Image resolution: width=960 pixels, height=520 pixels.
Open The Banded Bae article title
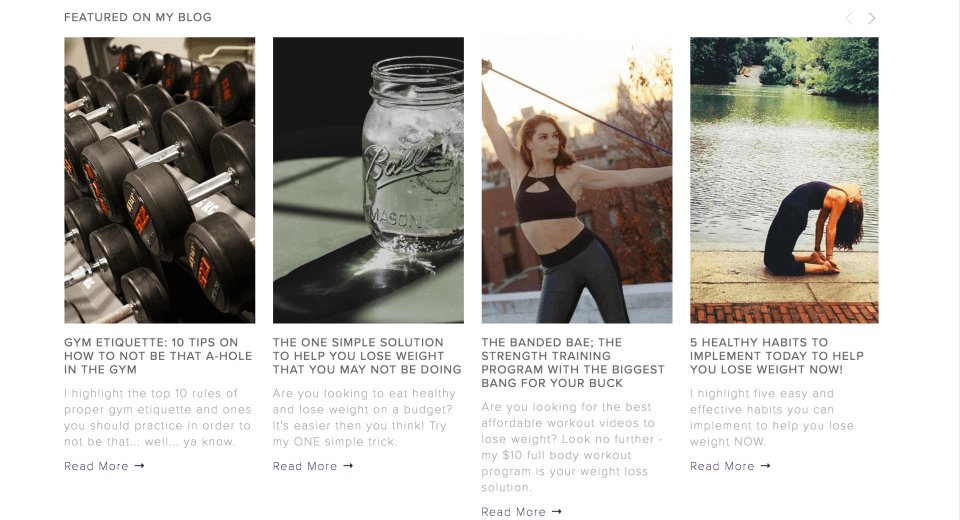[573, 363]
